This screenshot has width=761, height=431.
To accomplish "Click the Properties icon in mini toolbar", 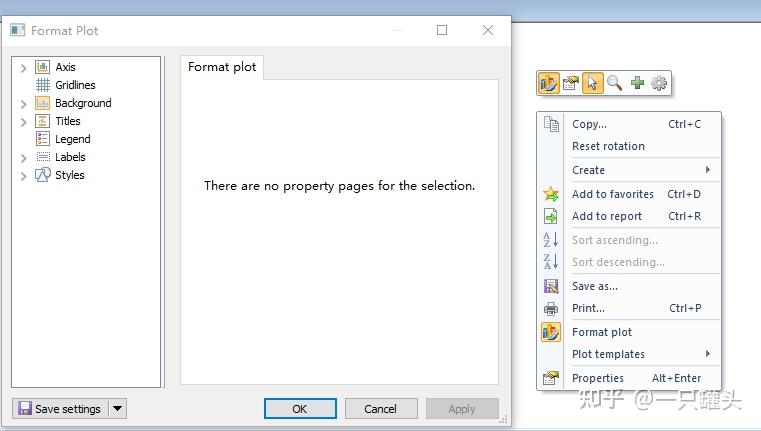I will point(570,84).
